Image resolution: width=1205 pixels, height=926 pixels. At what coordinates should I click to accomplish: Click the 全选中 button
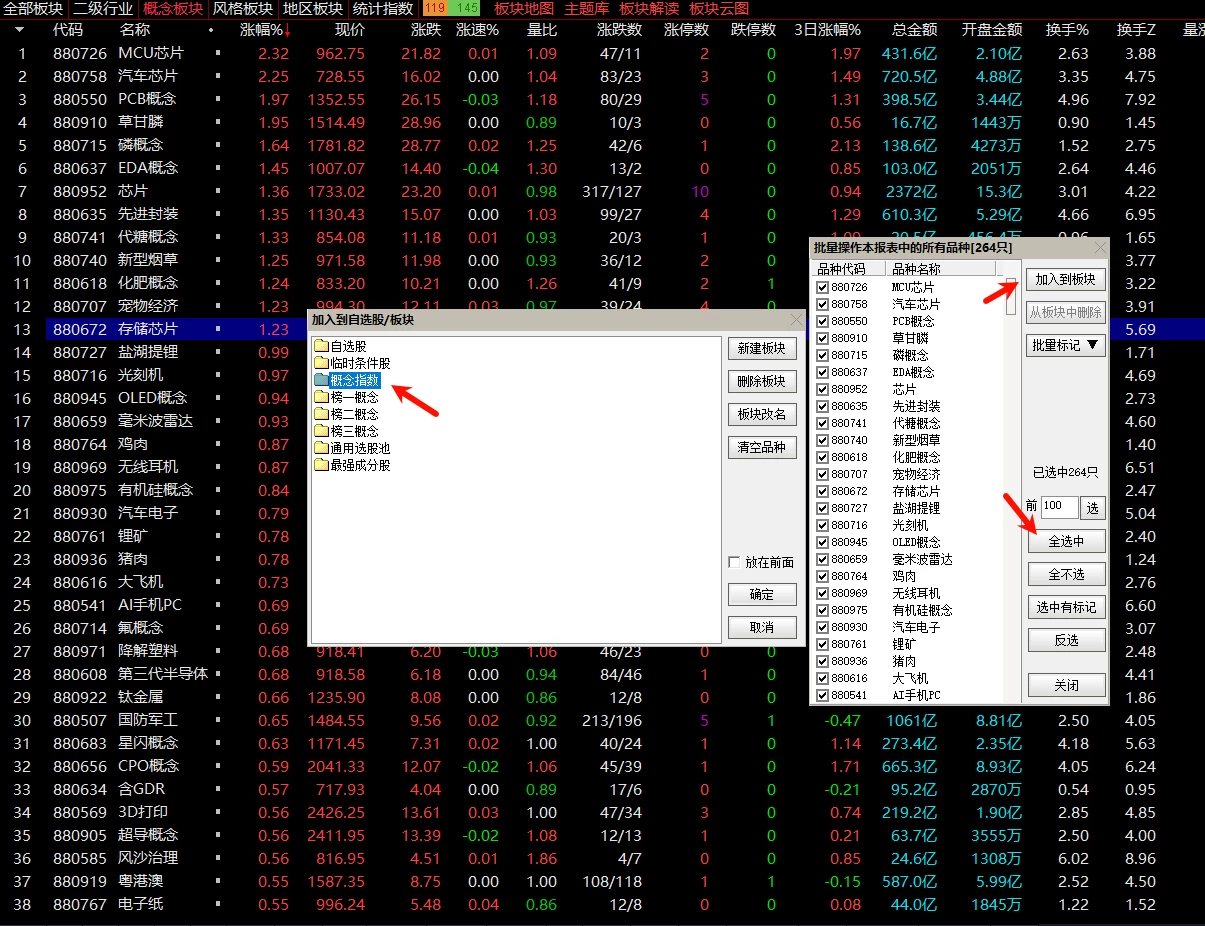coord(1066,541)
